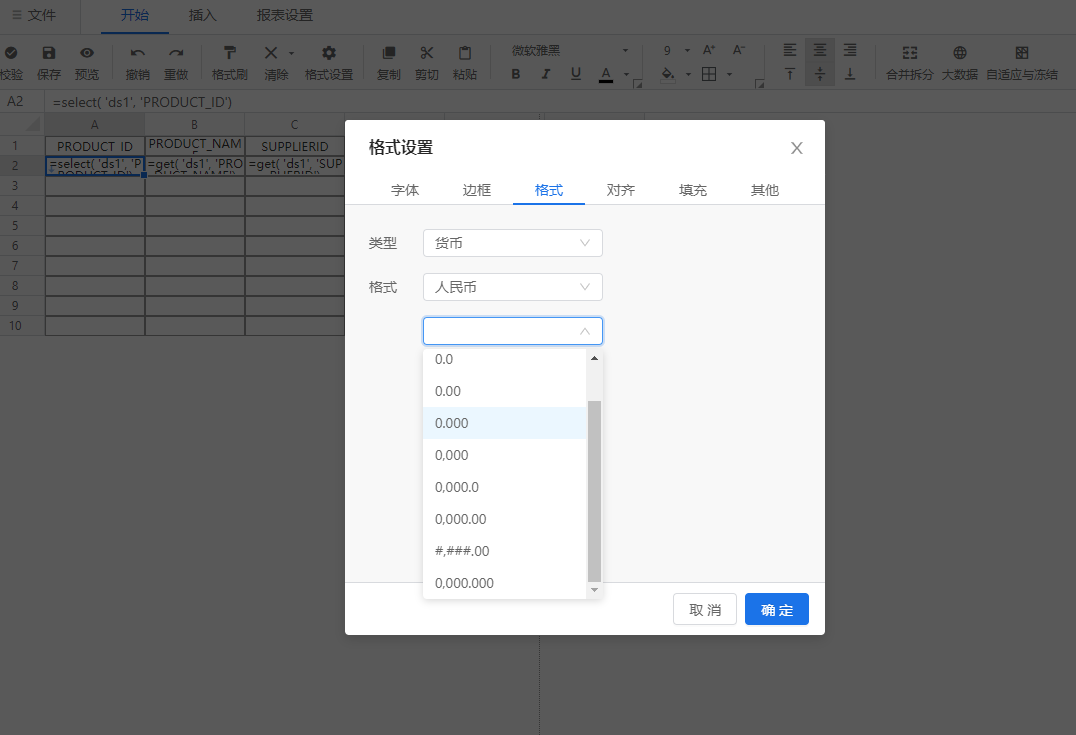The image size is (1076, 735).
Task: Click the 复制 copy icon
Action: point(388,53)
